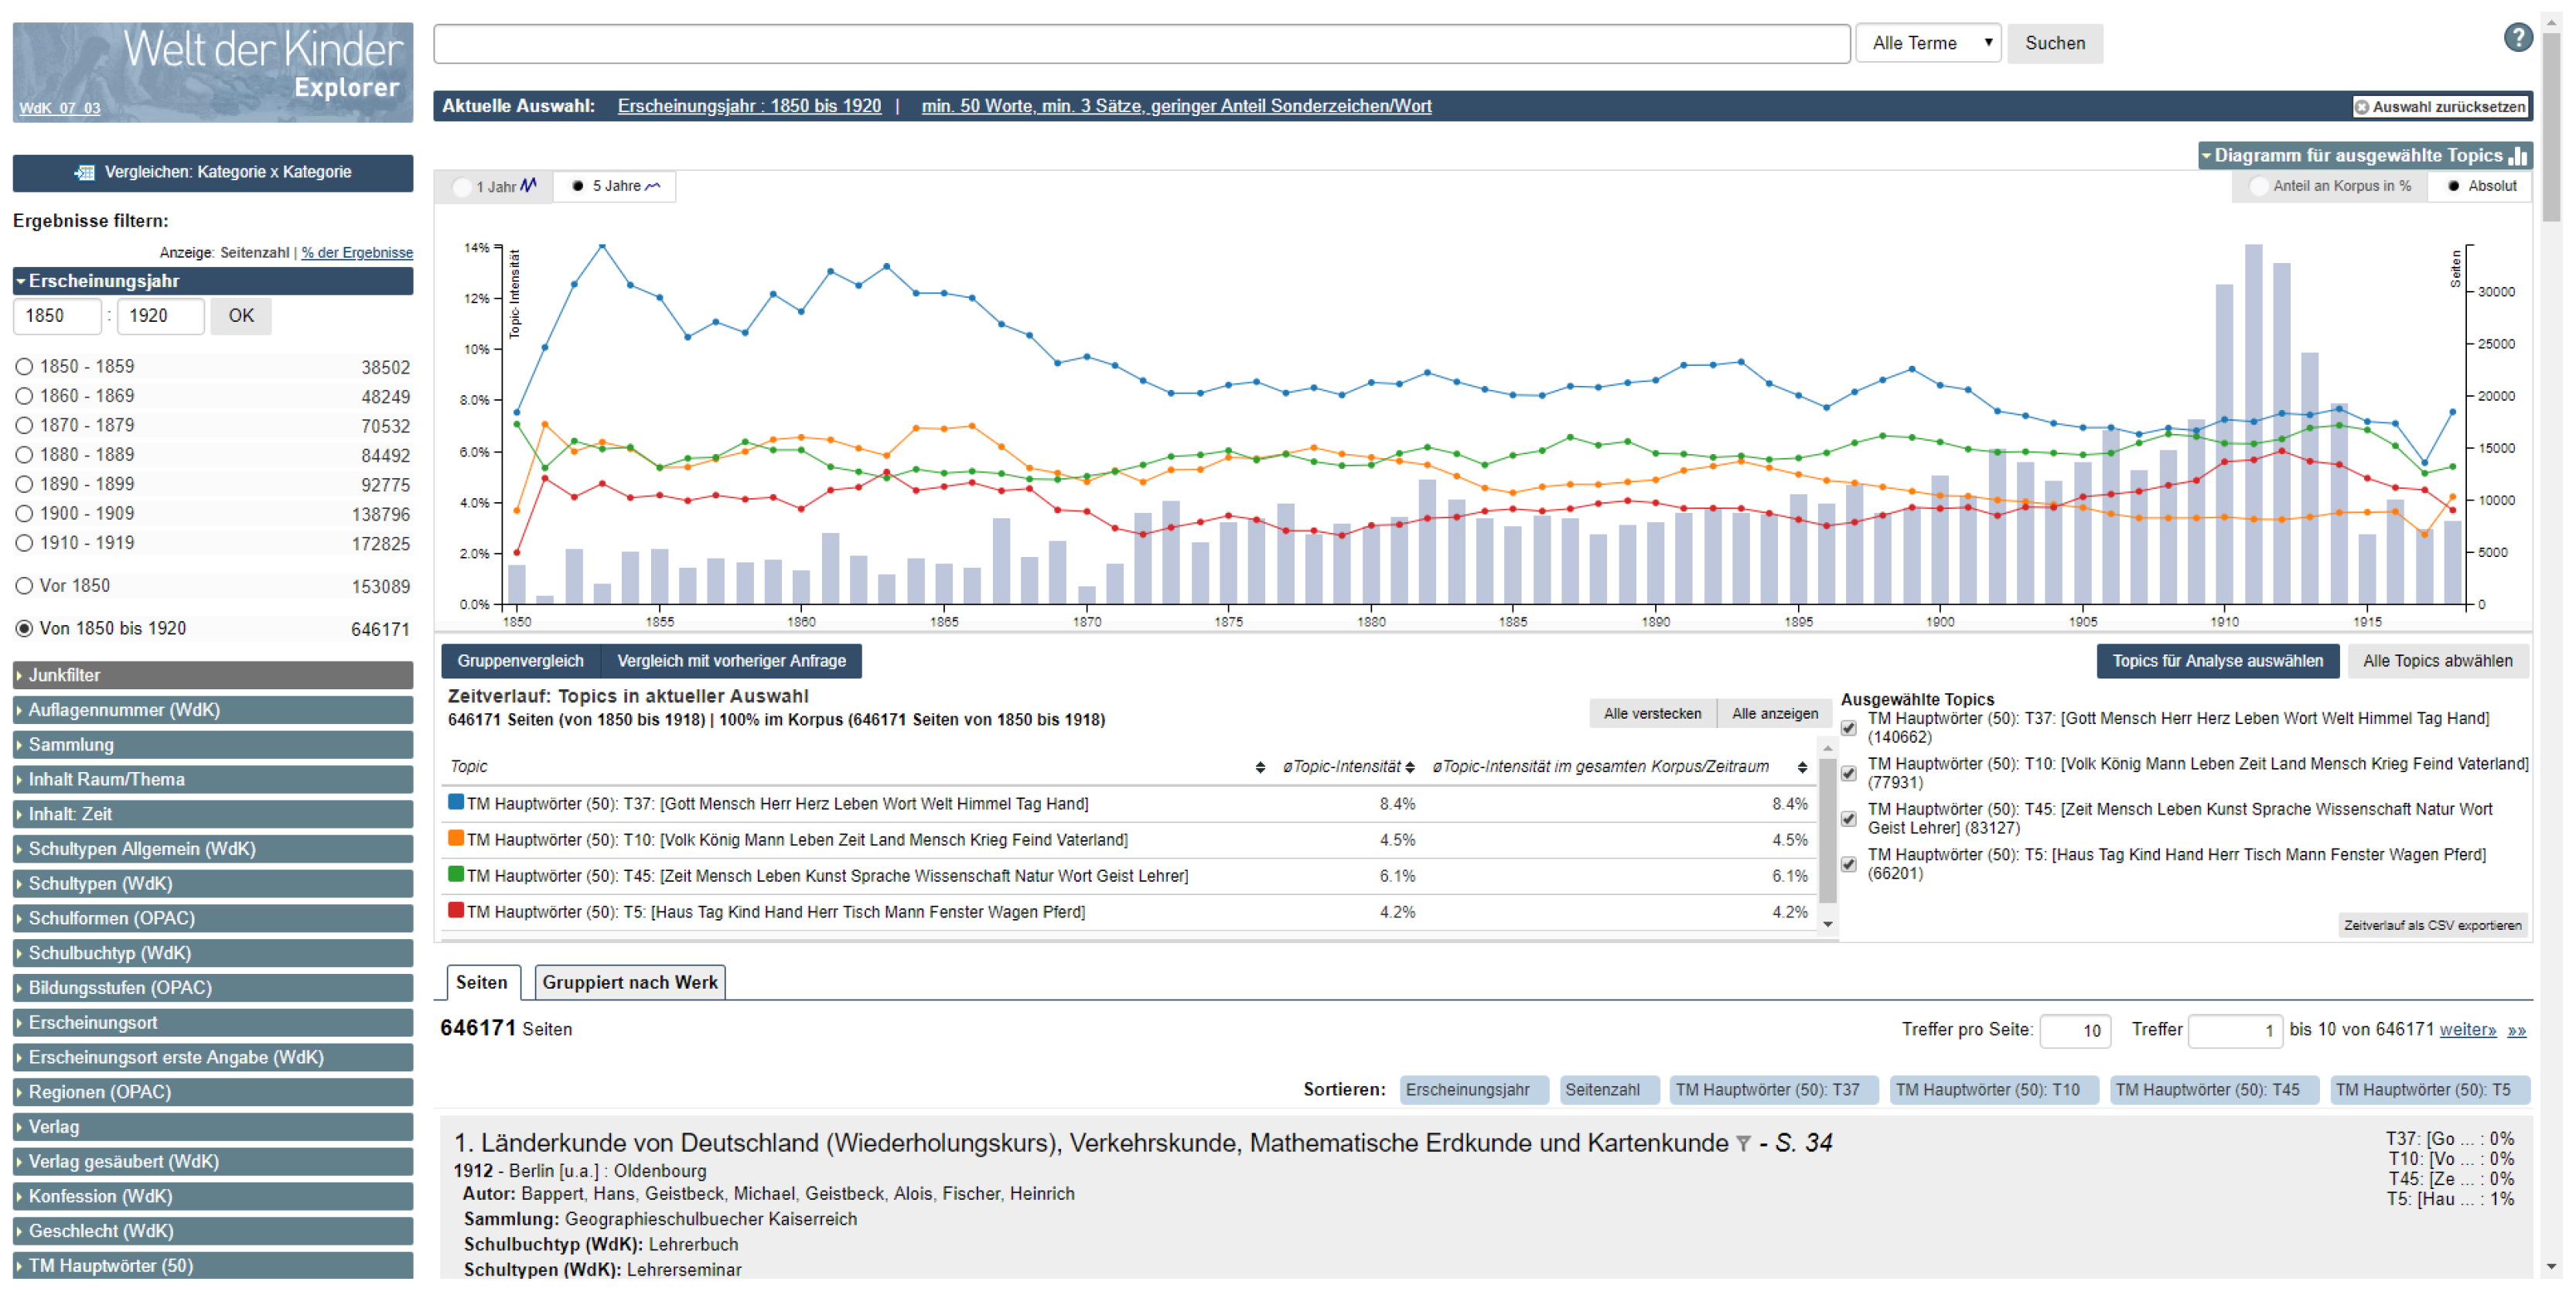
Task: Select the 1870 - 1879 radio button
Action: click(24, 426)
